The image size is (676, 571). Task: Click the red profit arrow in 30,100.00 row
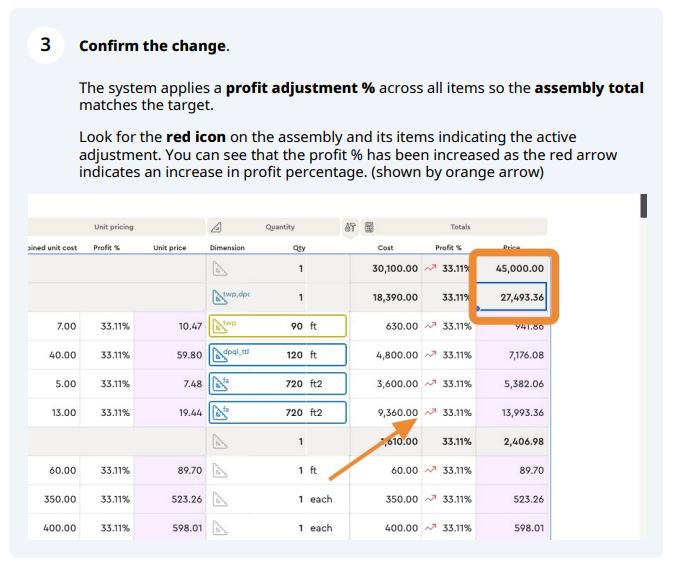pyautogui.click(x=431, y=269)
